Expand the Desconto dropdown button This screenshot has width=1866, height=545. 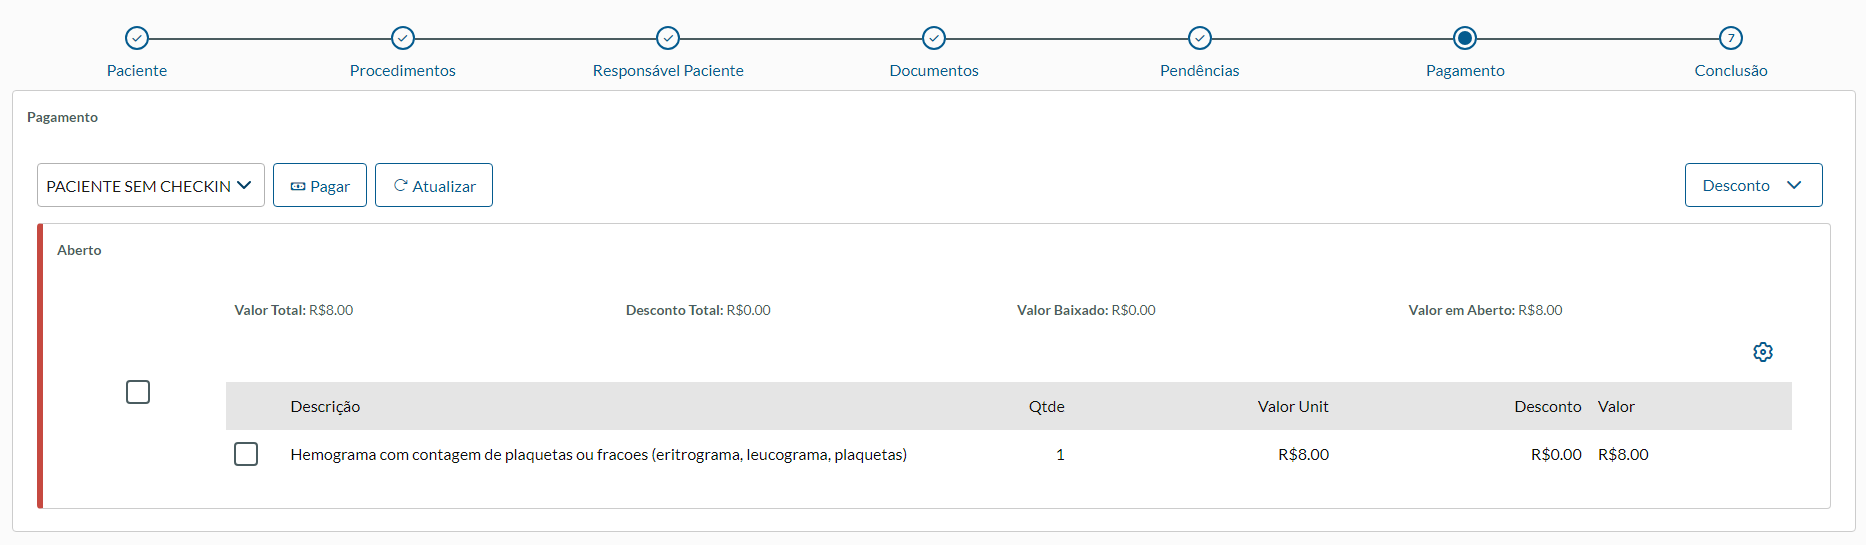[1753, 186]
